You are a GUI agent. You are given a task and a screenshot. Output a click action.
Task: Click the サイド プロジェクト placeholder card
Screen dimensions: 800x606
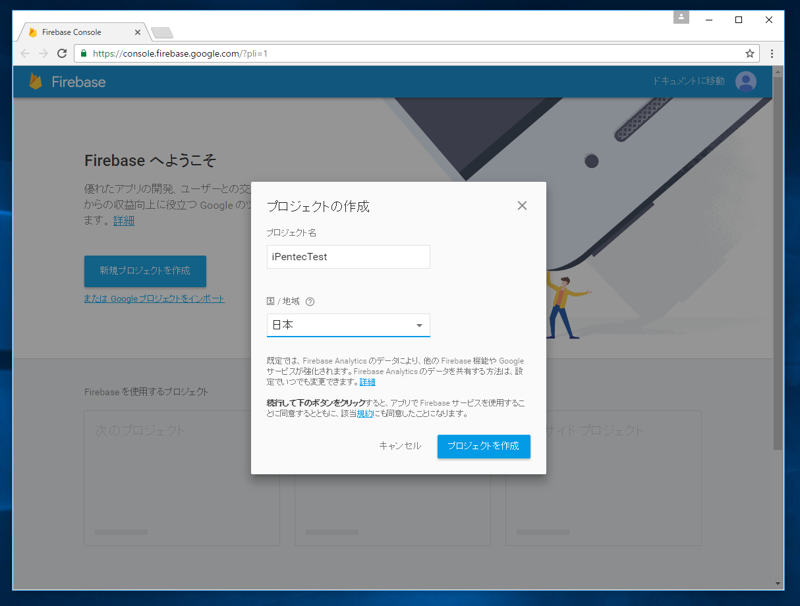pos(604,478)
